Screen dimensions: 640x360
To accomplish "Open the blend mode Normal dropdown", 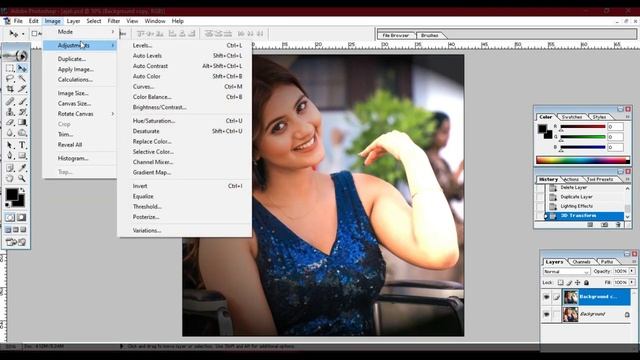I will tap(567, 271).
